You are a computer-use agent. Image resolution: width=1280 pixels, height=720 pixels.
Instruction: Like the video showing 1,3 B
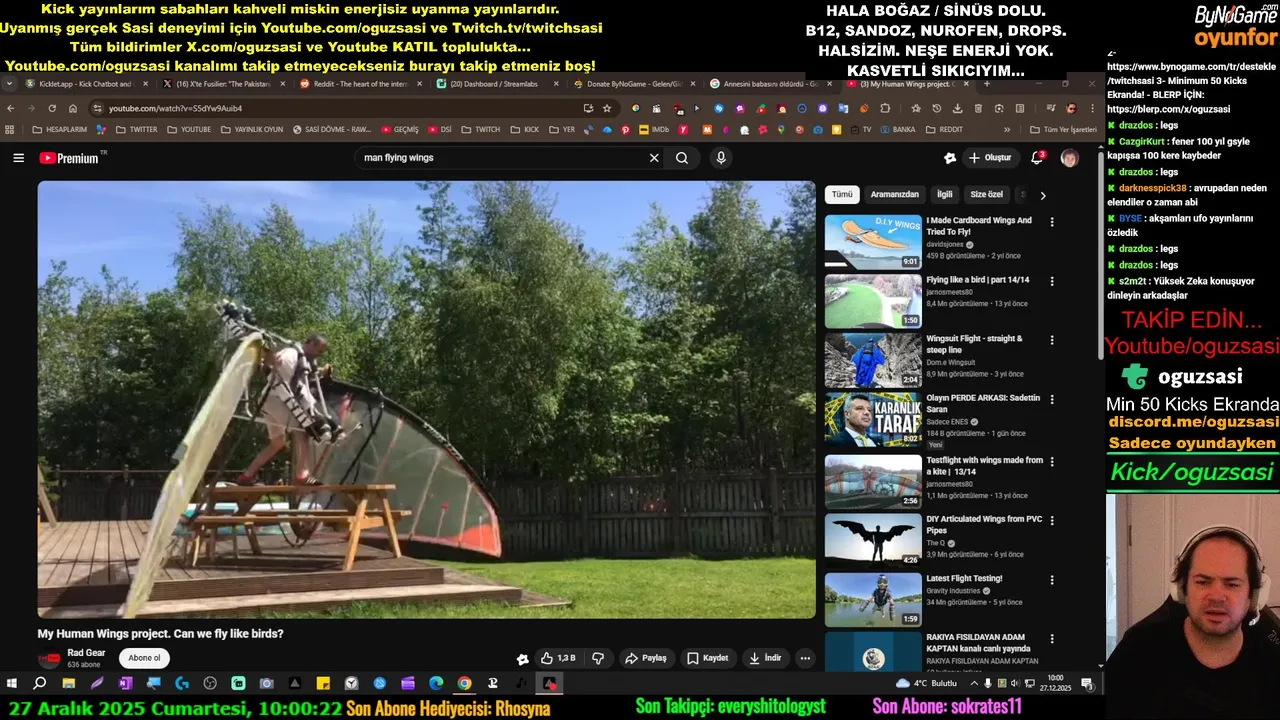click(x=558, y=658)
